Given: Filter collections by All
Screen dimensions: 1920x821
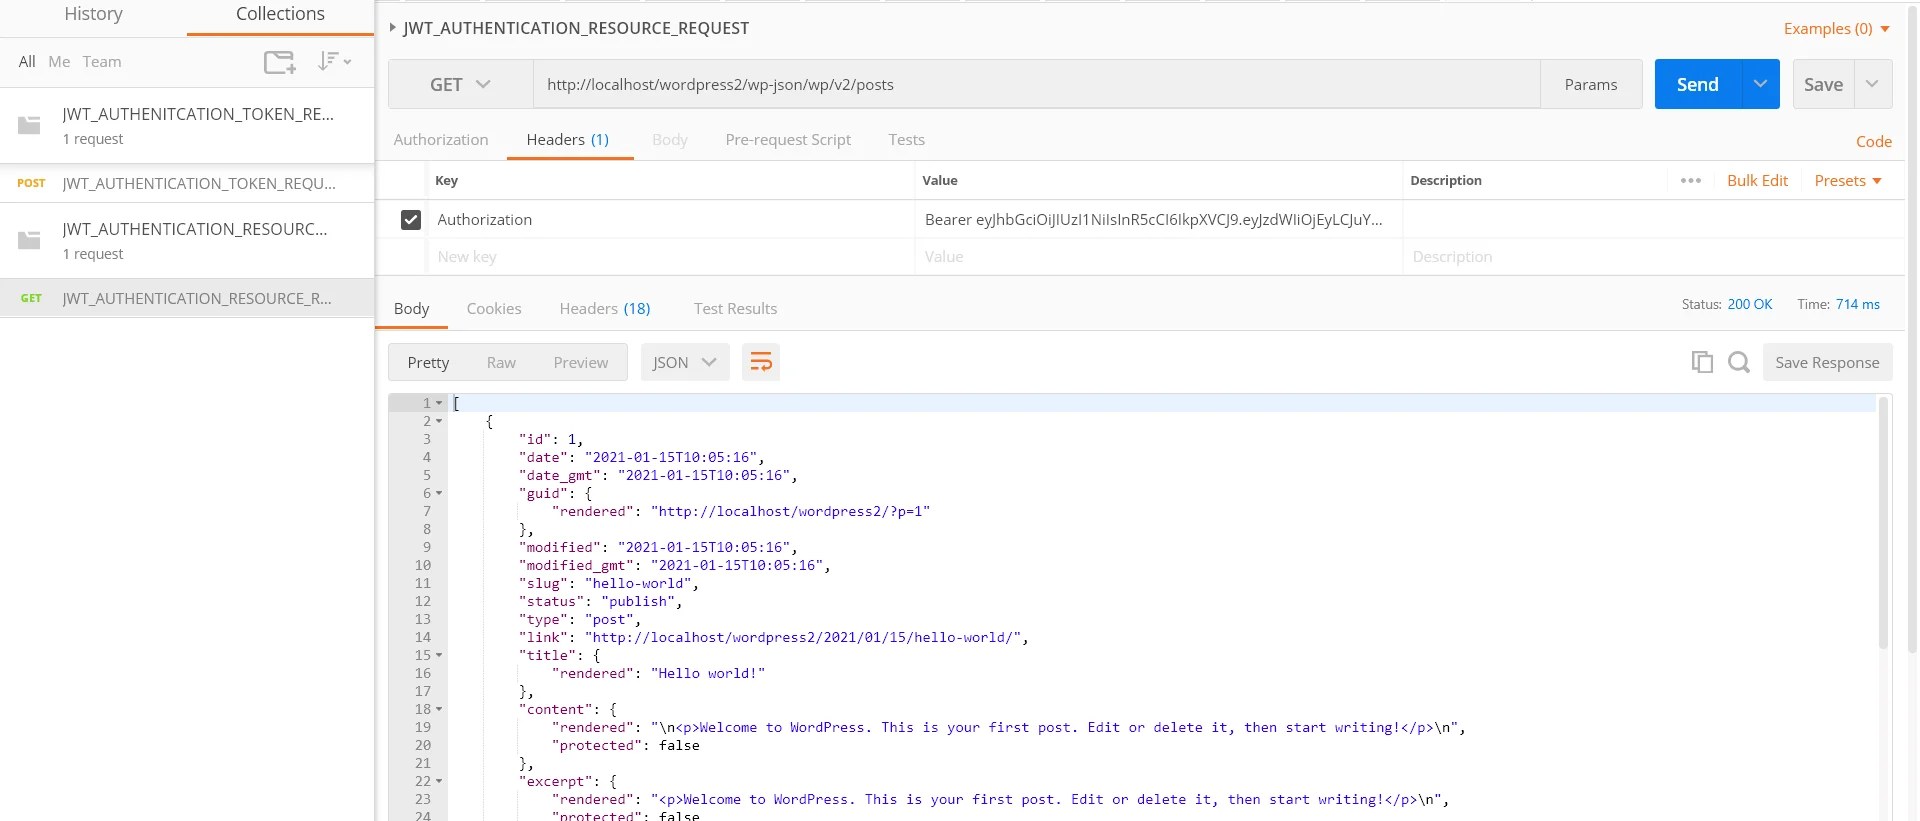Looking at the screenshot, I should 27,62.
